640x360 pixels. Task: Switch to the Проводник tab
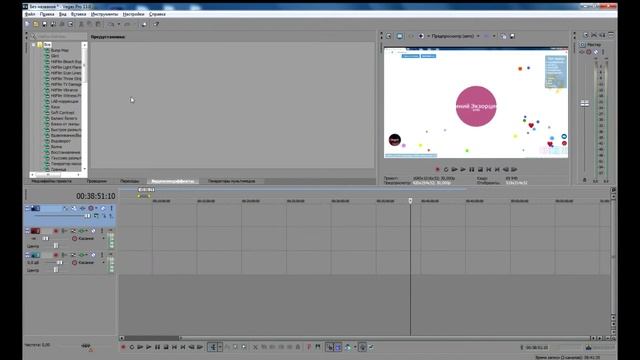(97, 181)
